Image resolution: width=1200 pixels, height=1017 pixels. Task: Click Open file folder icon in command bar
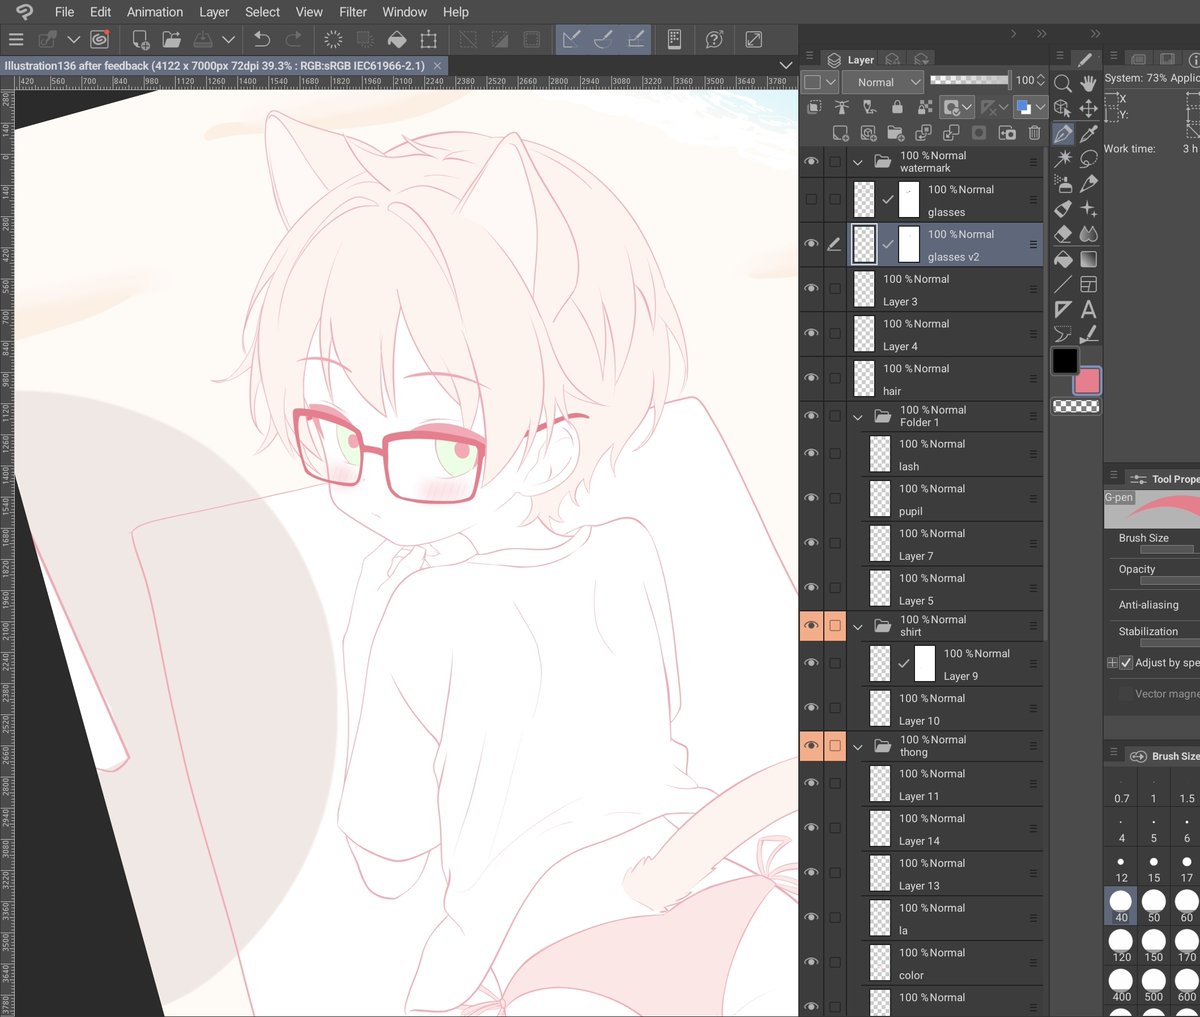[x=172, y=39]
